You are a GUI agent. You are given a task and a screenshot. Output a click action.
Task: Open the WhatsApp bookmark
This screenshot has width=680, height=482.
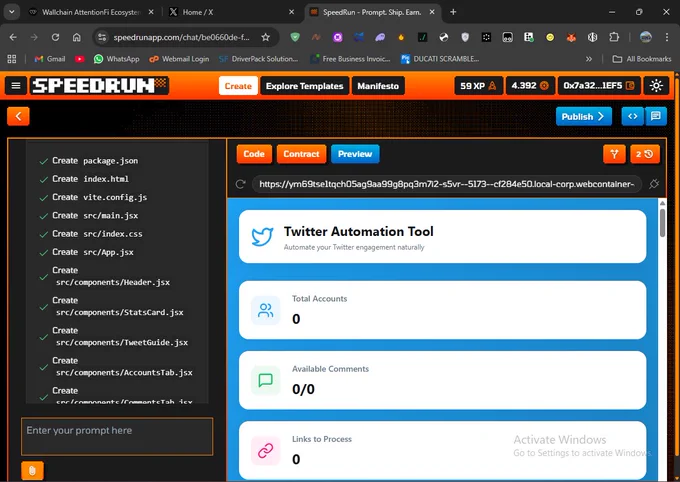coord(117,59)
